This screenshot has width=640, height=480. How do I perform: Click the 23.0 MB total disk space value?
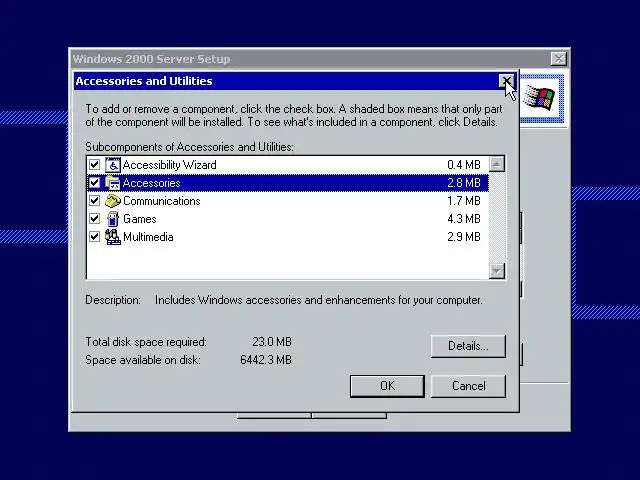tap(272, 342)
